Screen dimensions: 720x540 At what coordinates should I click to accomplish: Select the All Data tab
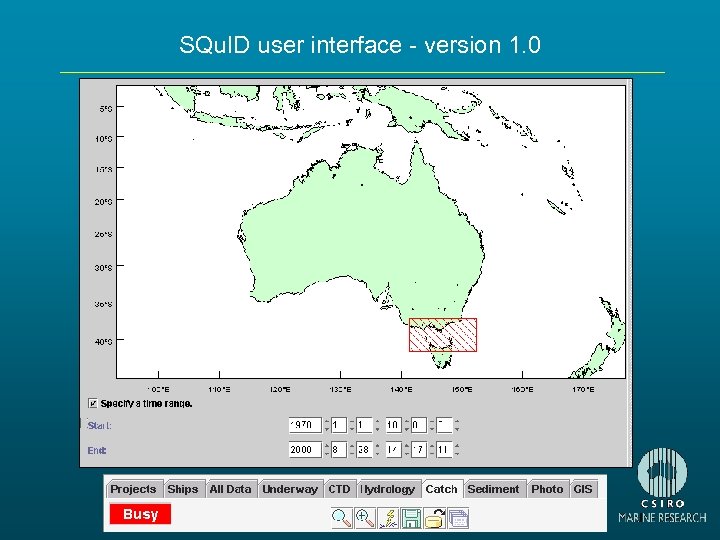(x=230, y=489)
